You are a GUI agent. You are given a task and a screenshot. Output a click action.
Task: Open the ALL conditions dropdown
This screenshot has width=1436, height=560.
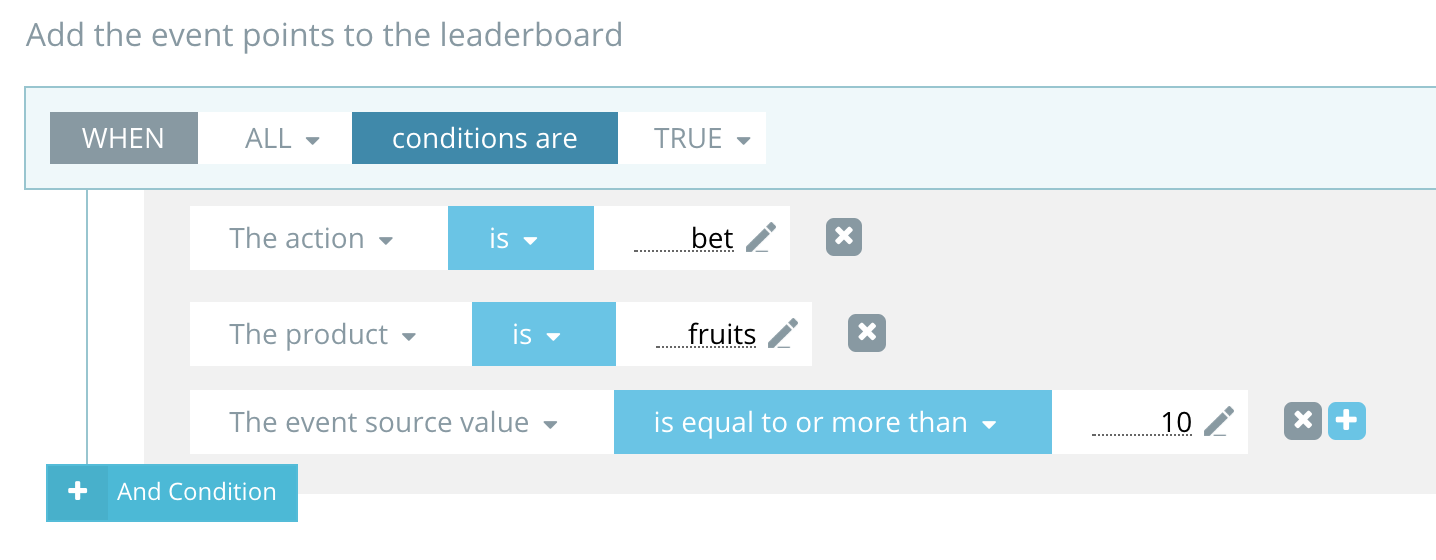tap(282, 138)
